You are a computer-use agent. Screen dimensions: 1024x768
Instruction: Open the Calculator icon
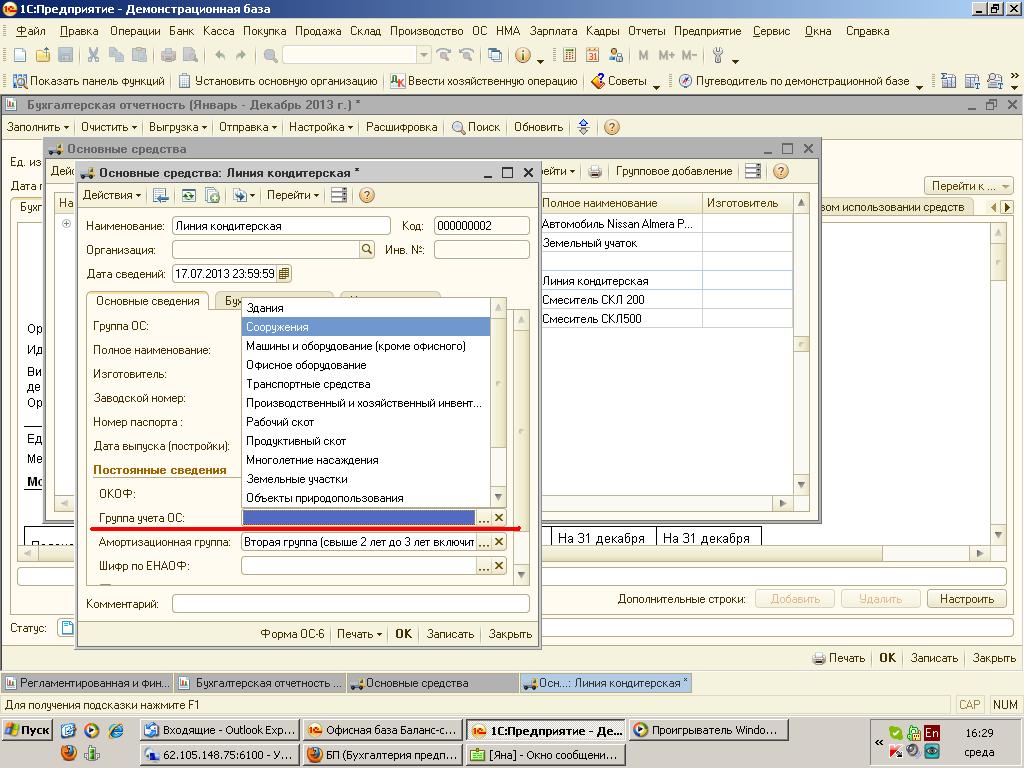[569, 56]
